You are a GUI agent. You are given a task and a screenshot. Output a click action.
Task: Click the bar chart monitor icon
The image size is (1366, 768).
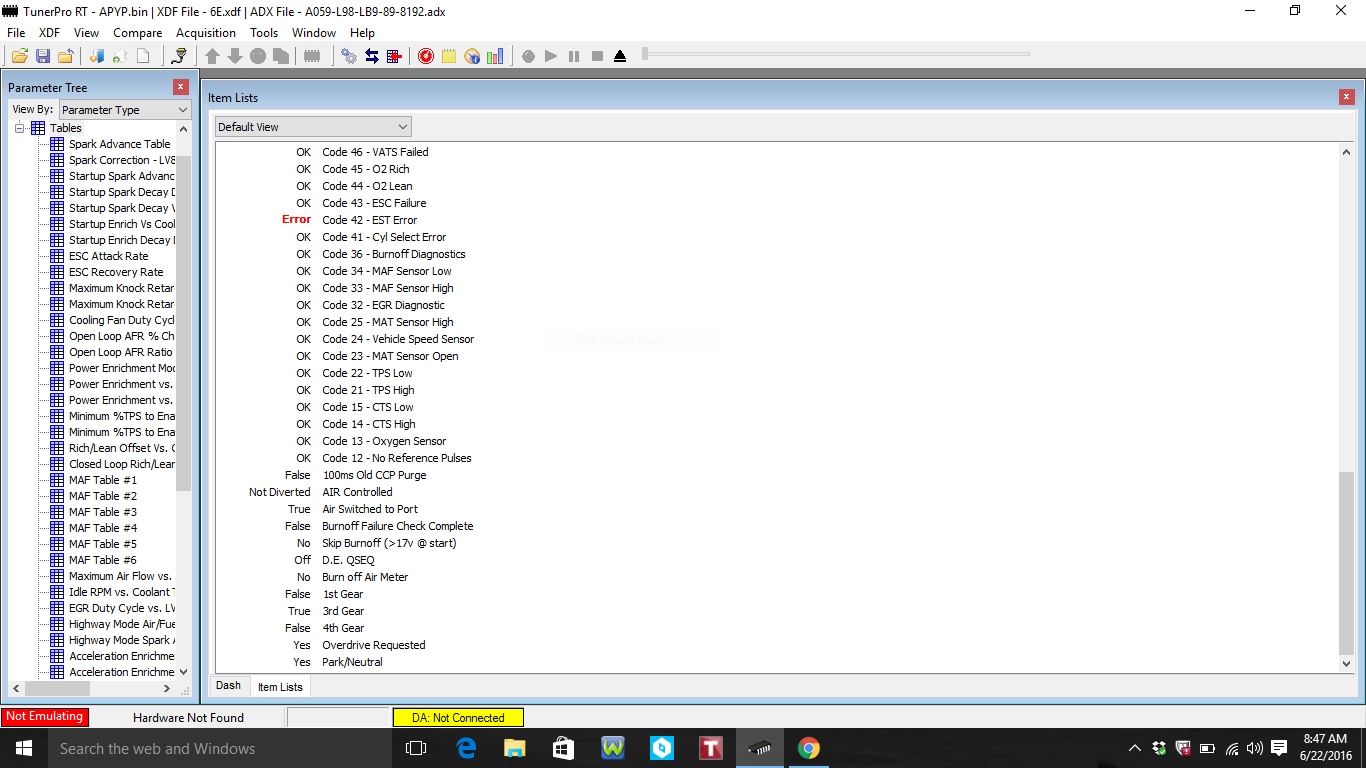[495, 57]
